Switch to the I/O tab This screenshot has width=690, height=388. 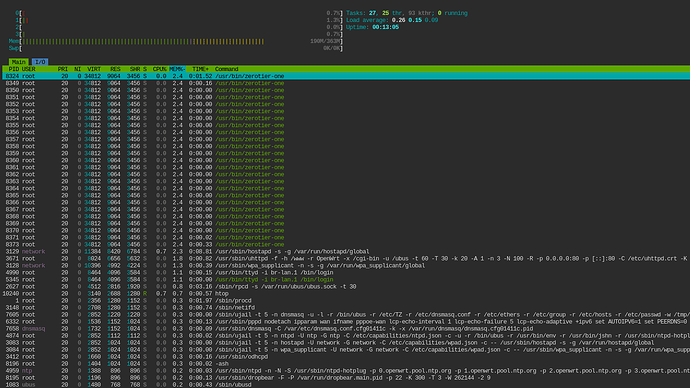tap(40, 62)
